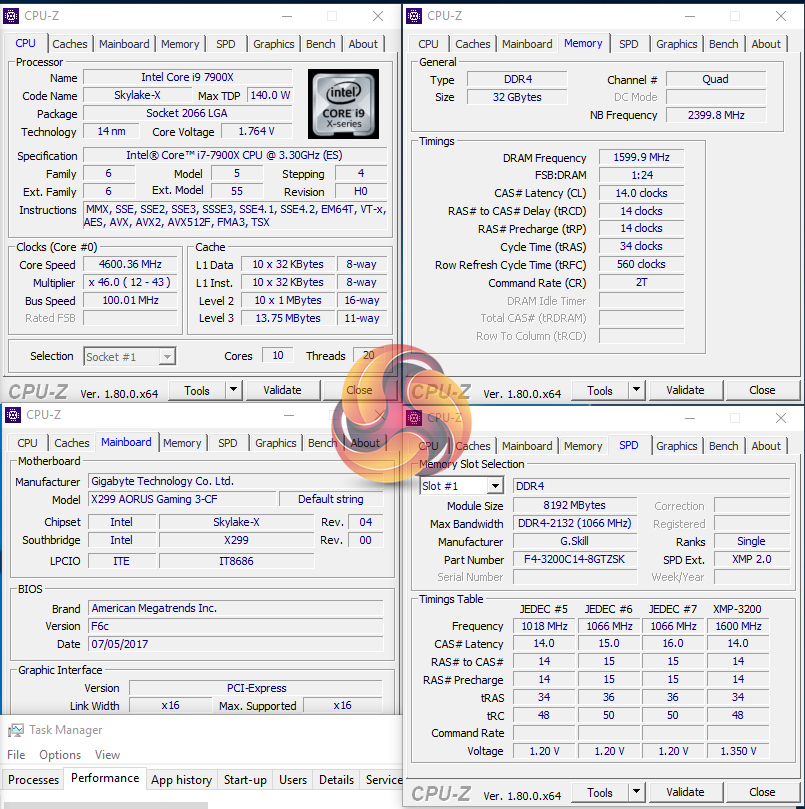This screenshot has height=809, width=805.
Task: Click Intel Core i9 X-series logo image
Action: click(344, 104)
